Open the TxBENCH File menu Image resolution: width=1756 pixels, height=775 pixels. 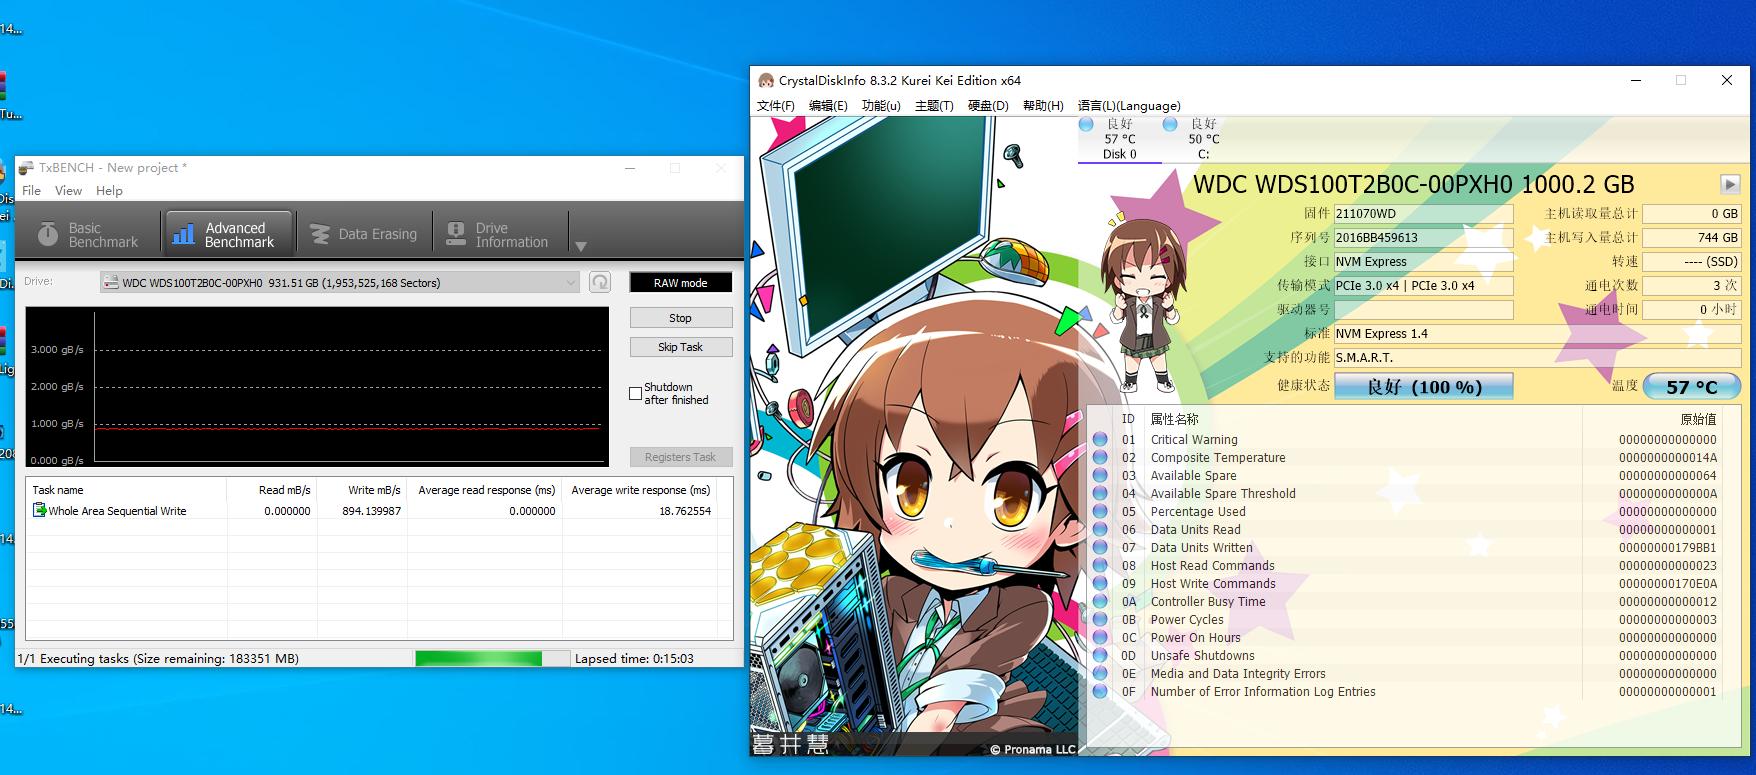pos(32,190)
